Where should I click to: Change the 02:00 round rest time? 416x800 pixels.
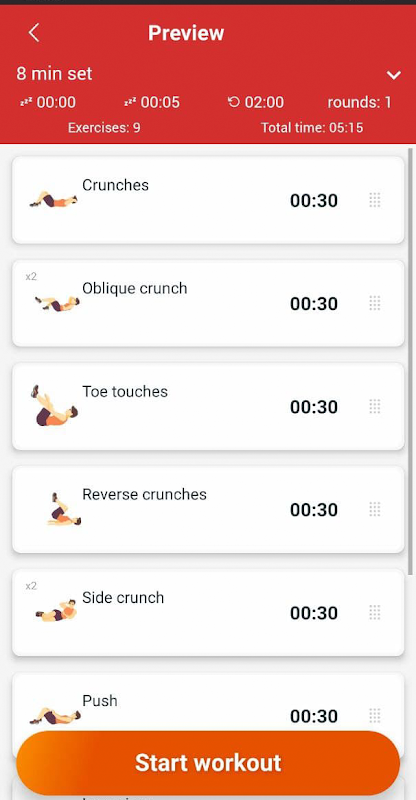[256, 102]
